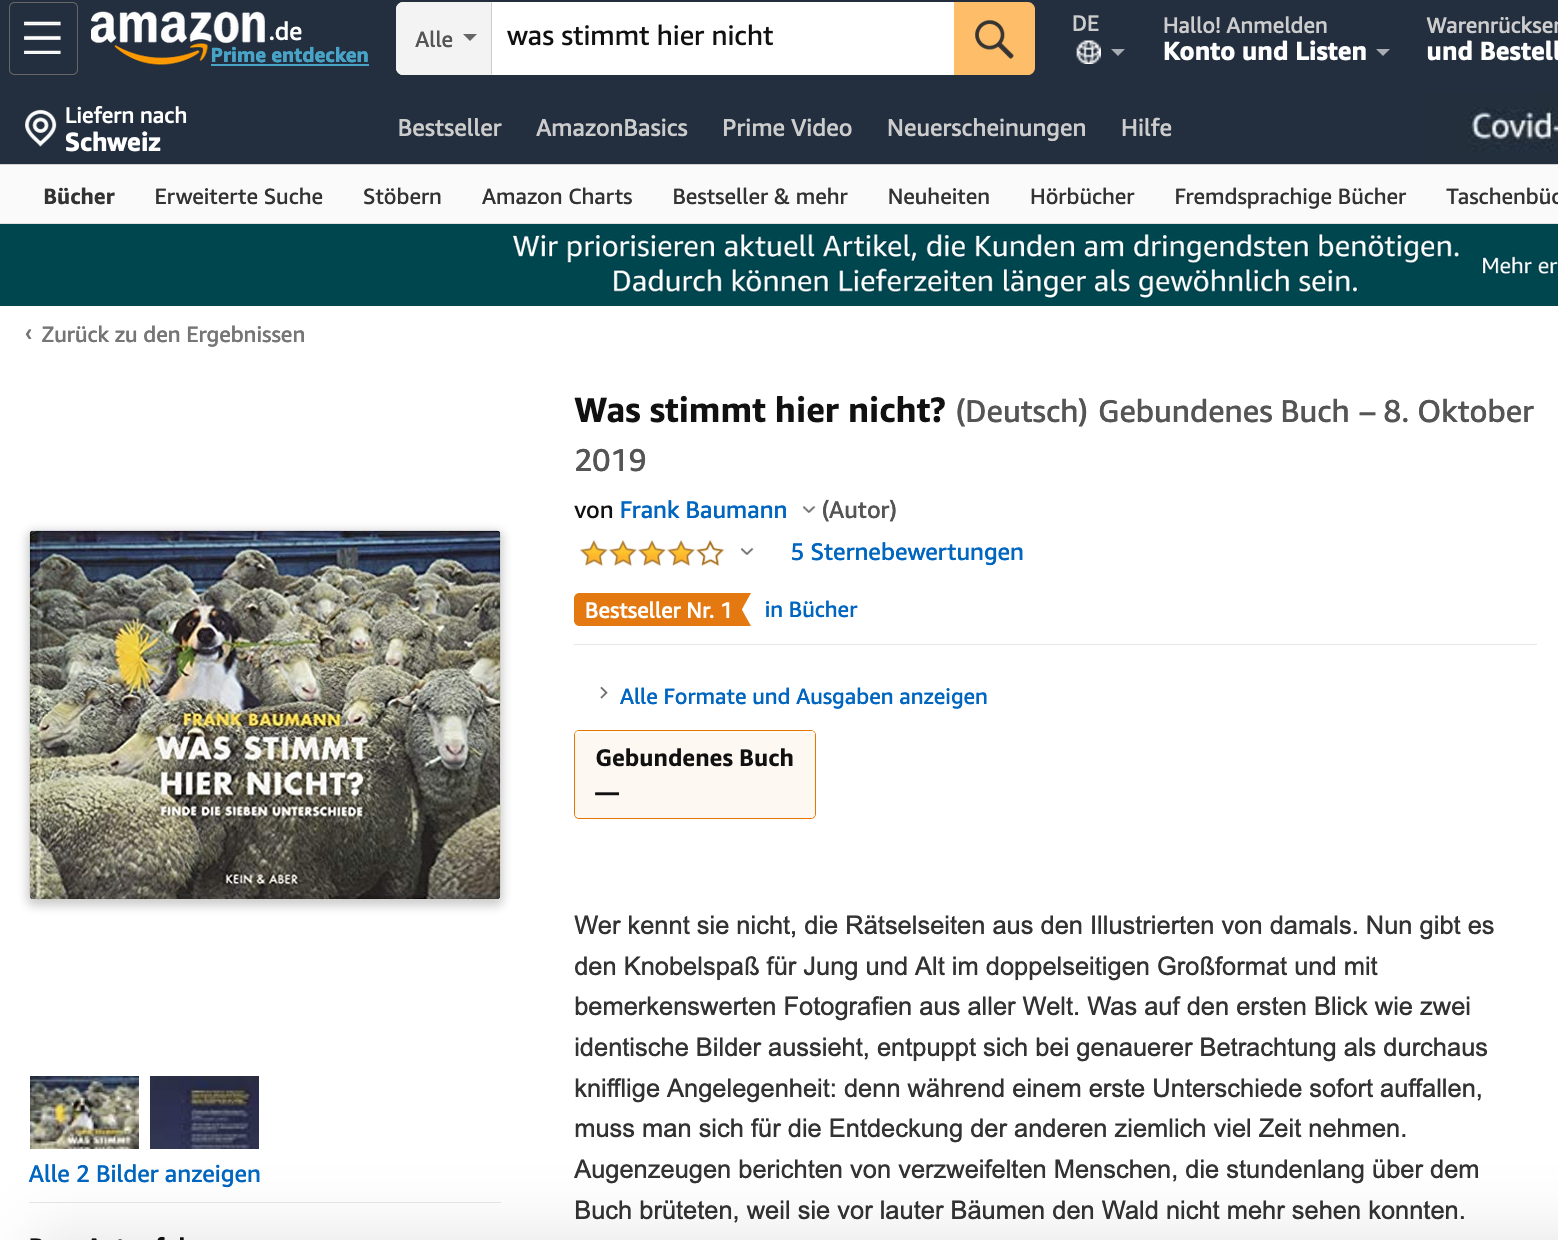Select the Gebundenes Buch format option
This screenshot has width=1558, height=1240.
pyautogui.click(x=695, y=774)
